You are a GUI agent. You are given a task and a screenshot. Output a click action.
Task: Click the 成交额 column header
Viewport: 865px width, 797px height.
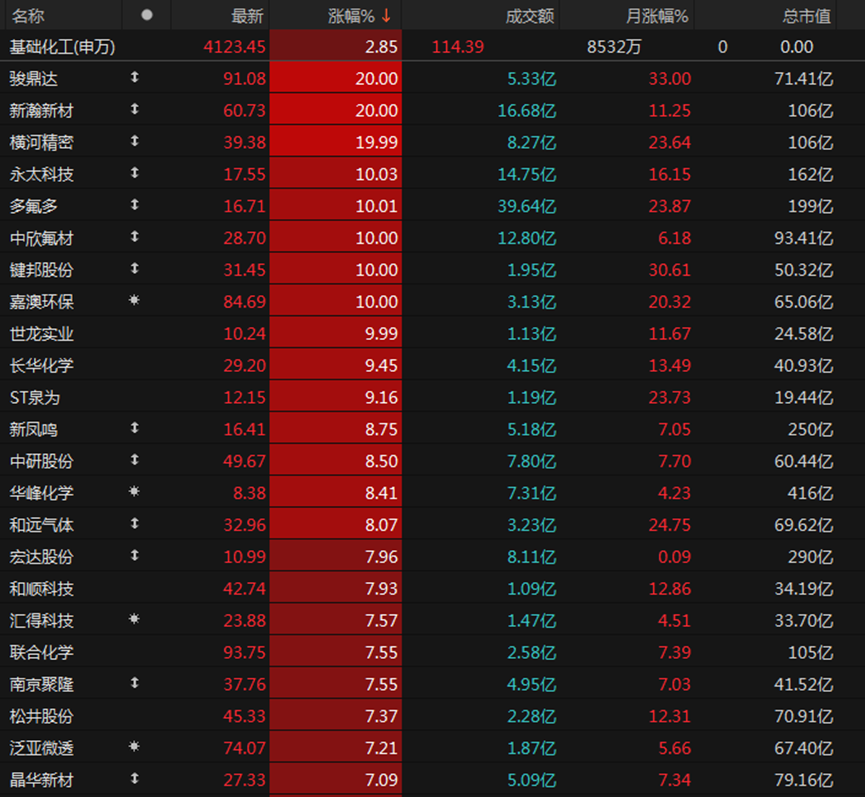pos(530,16)
